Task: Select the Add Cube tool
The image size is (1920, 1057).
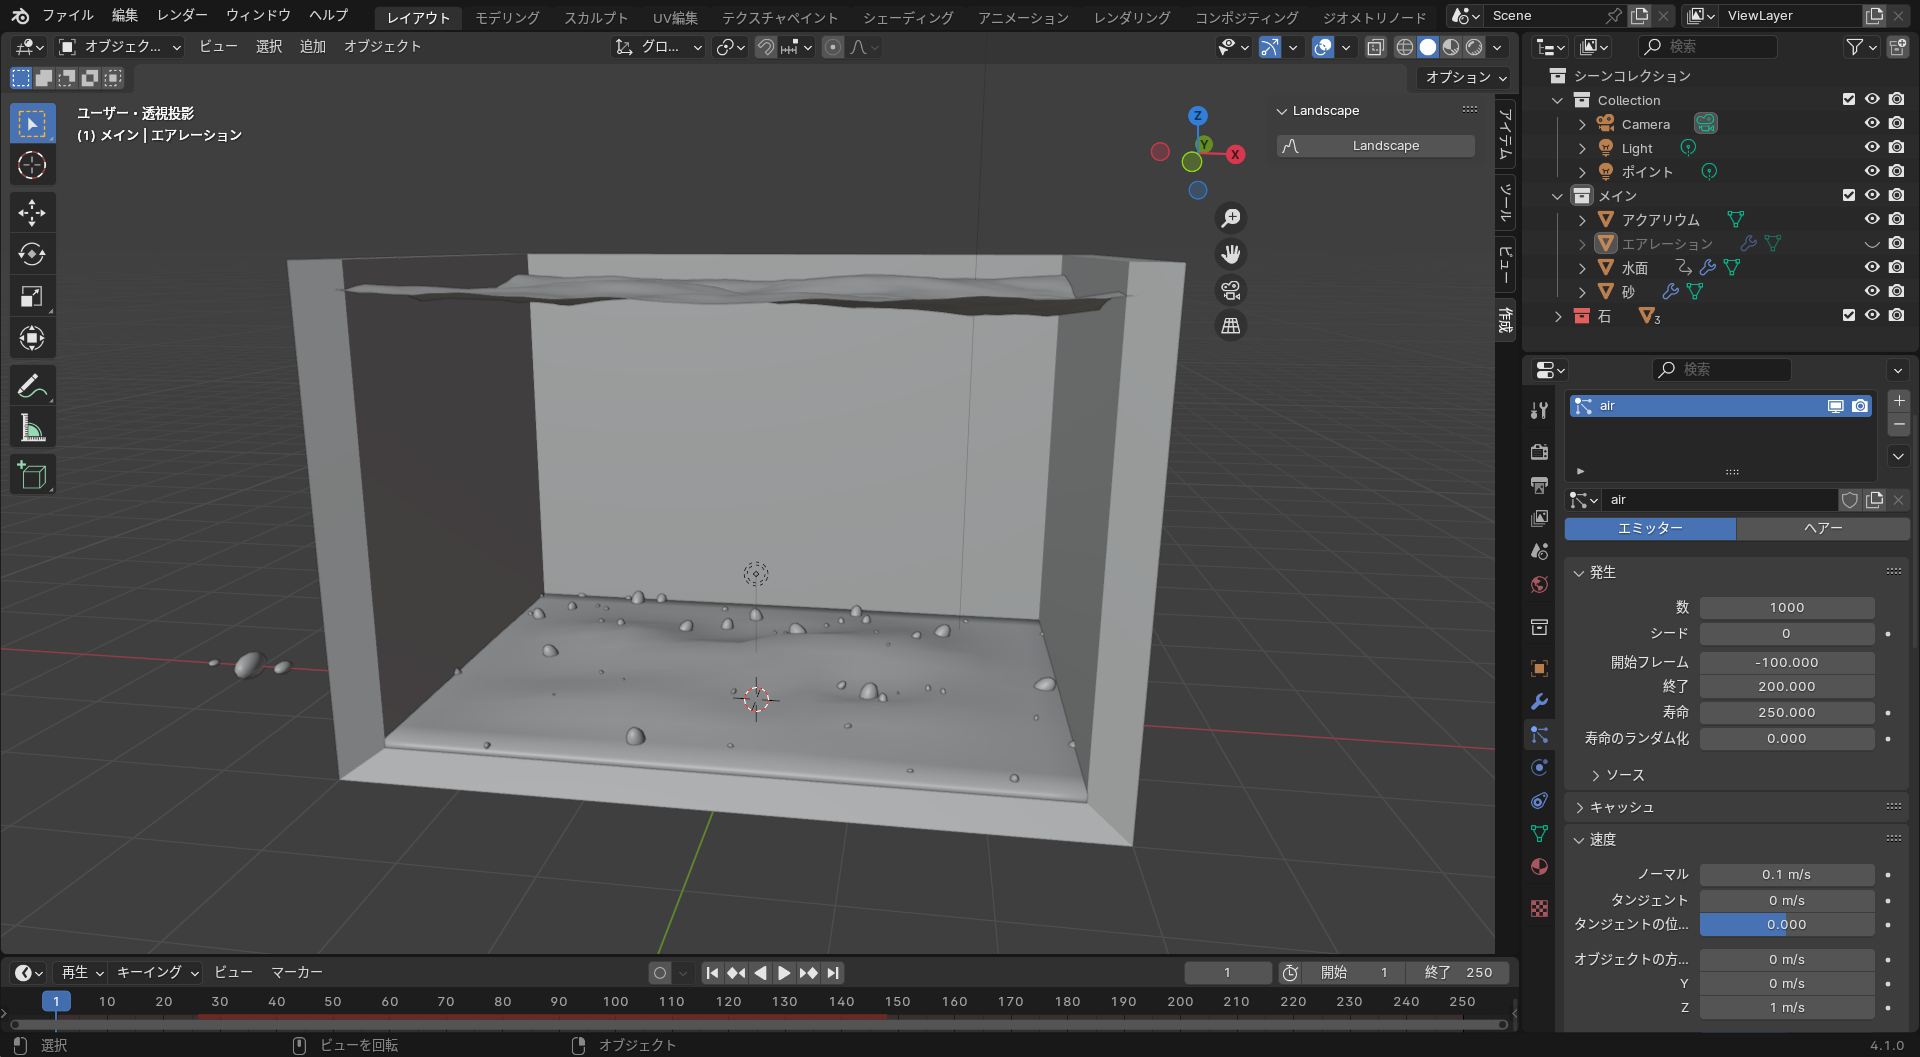Action: pos(32,475)
